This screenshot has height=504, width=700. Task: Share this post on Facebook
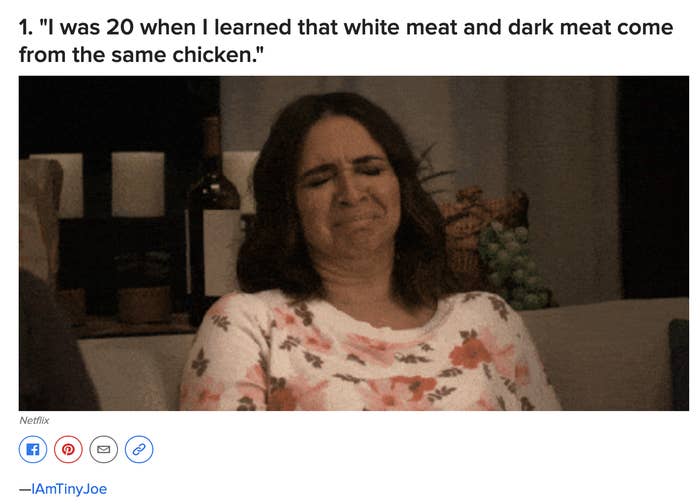tap(33, 449)
